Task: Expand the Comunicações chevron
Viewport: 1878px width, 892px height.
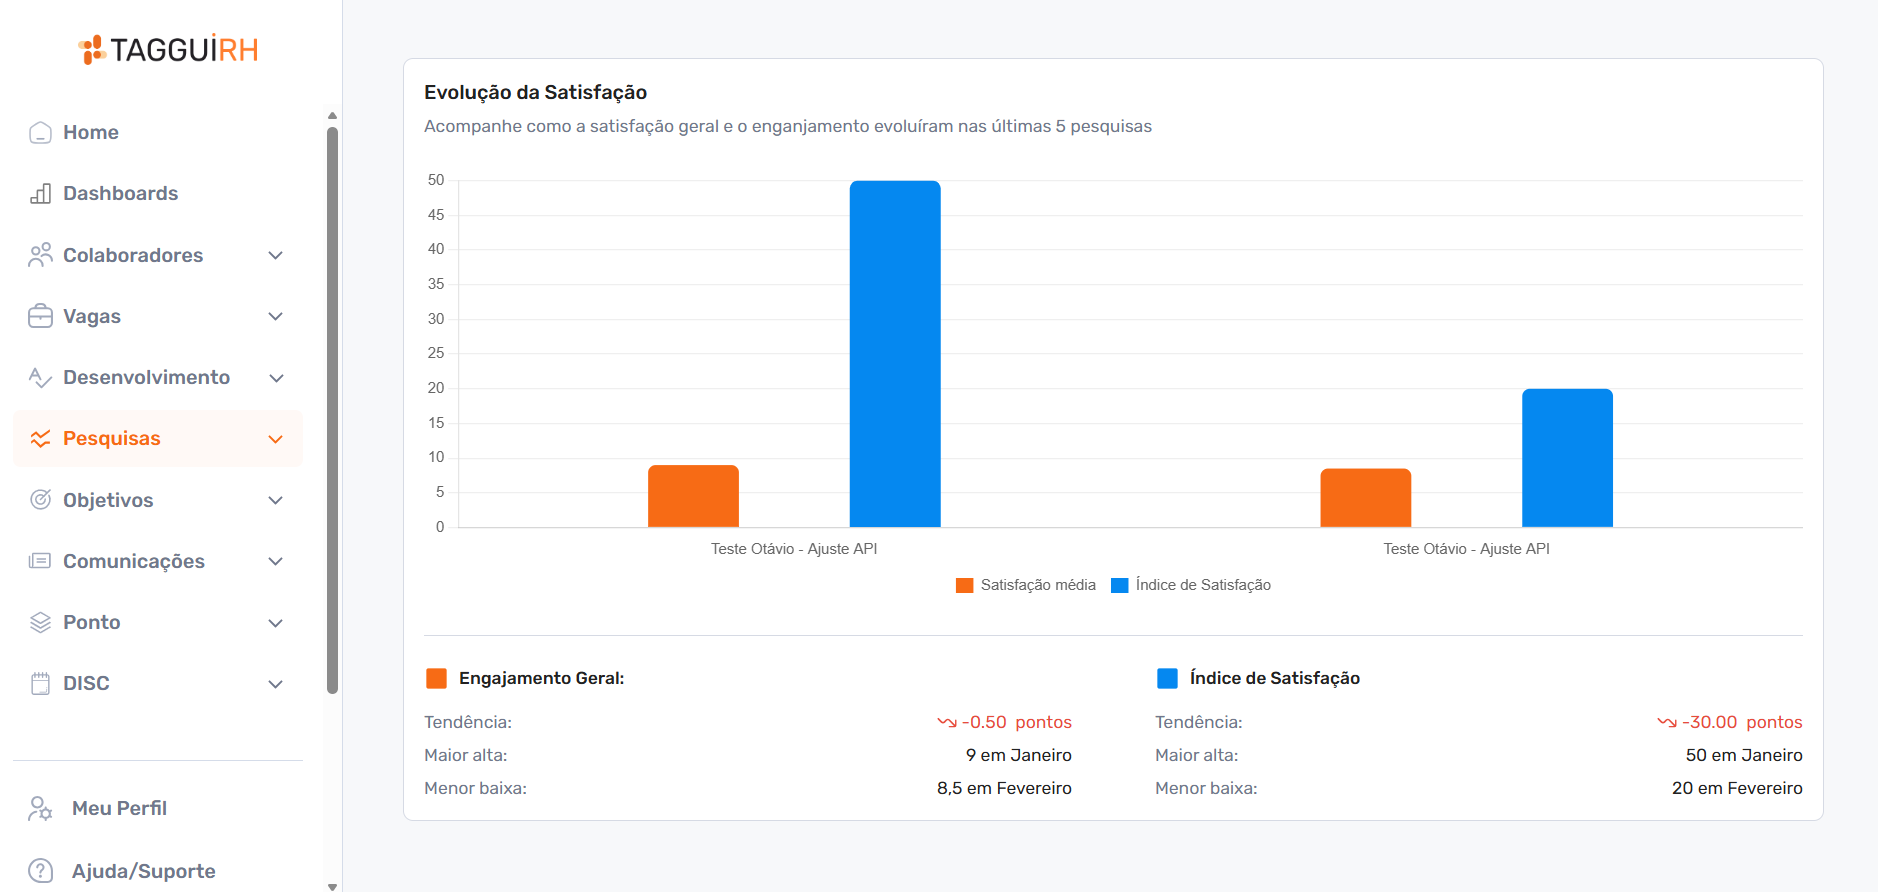Action: 276,561
